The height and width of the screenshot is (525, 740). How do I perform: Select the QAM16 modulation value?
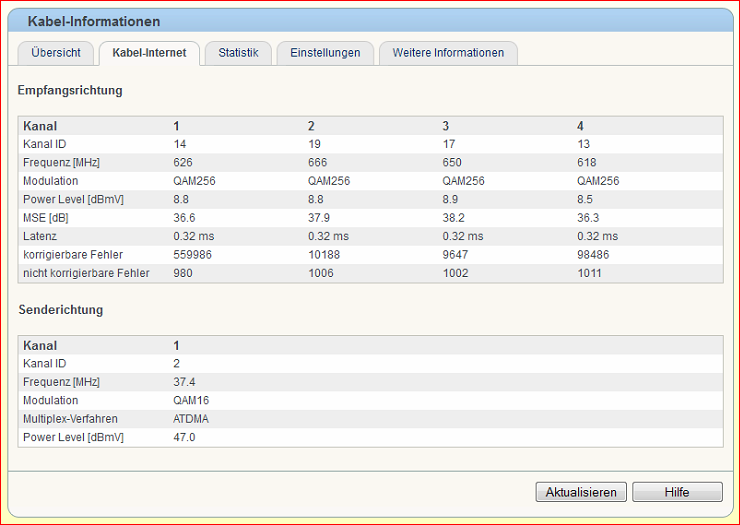point(191,401)
